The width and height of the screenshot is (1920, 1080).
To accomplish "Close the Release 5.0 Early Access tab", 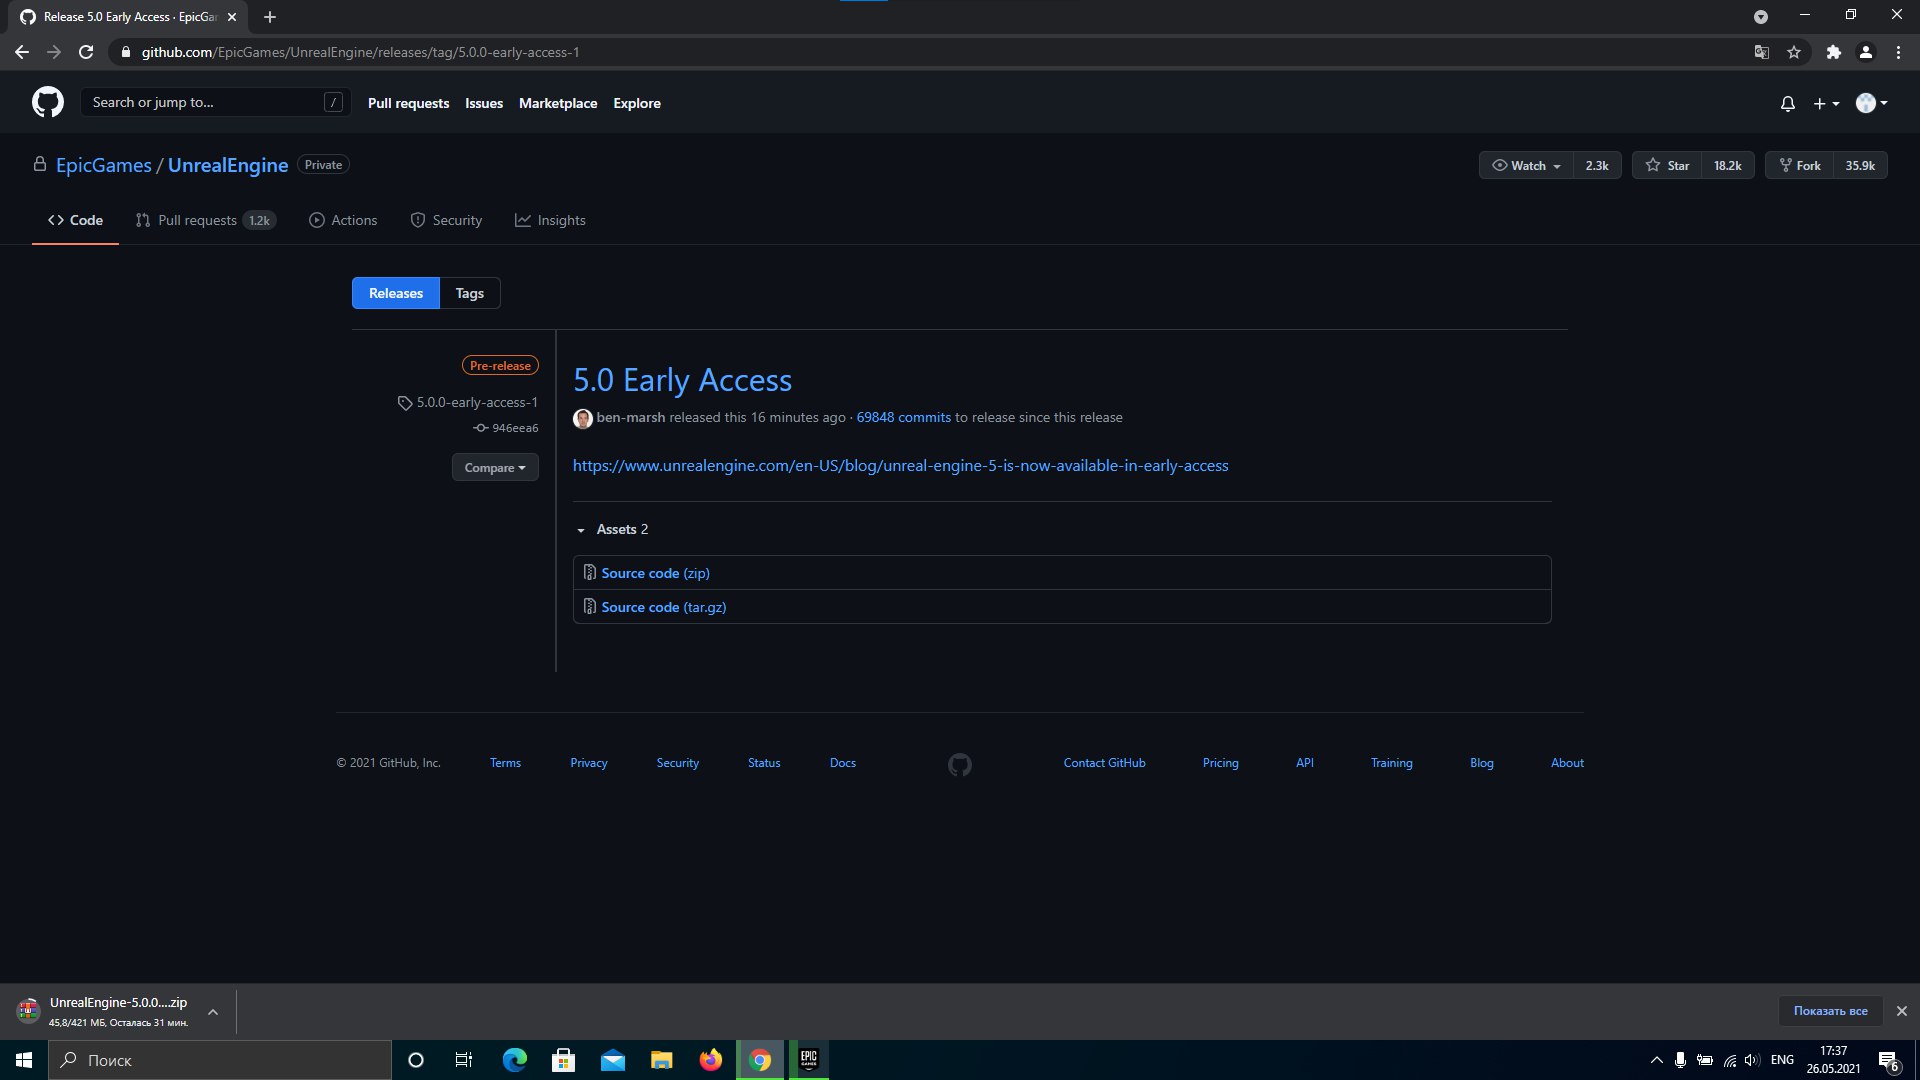I will (232, 17).
